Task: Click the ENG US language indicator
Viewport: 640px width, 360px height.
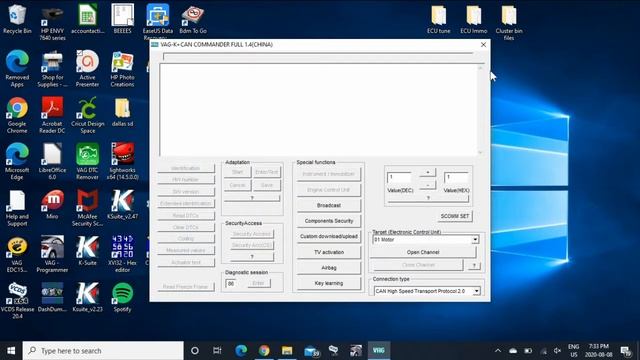Action: point(573,351)
